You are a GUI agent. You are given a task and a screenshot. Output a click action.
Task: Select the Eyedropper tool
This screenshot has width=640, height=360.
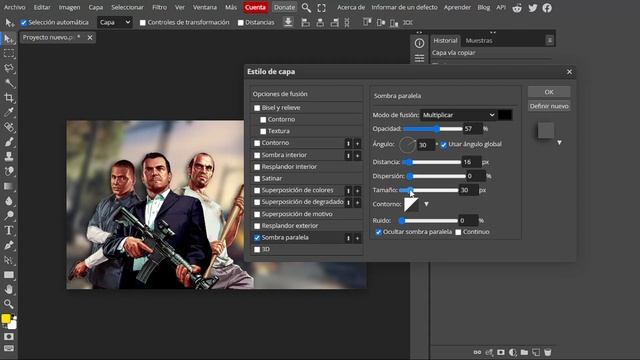(9, 112)
